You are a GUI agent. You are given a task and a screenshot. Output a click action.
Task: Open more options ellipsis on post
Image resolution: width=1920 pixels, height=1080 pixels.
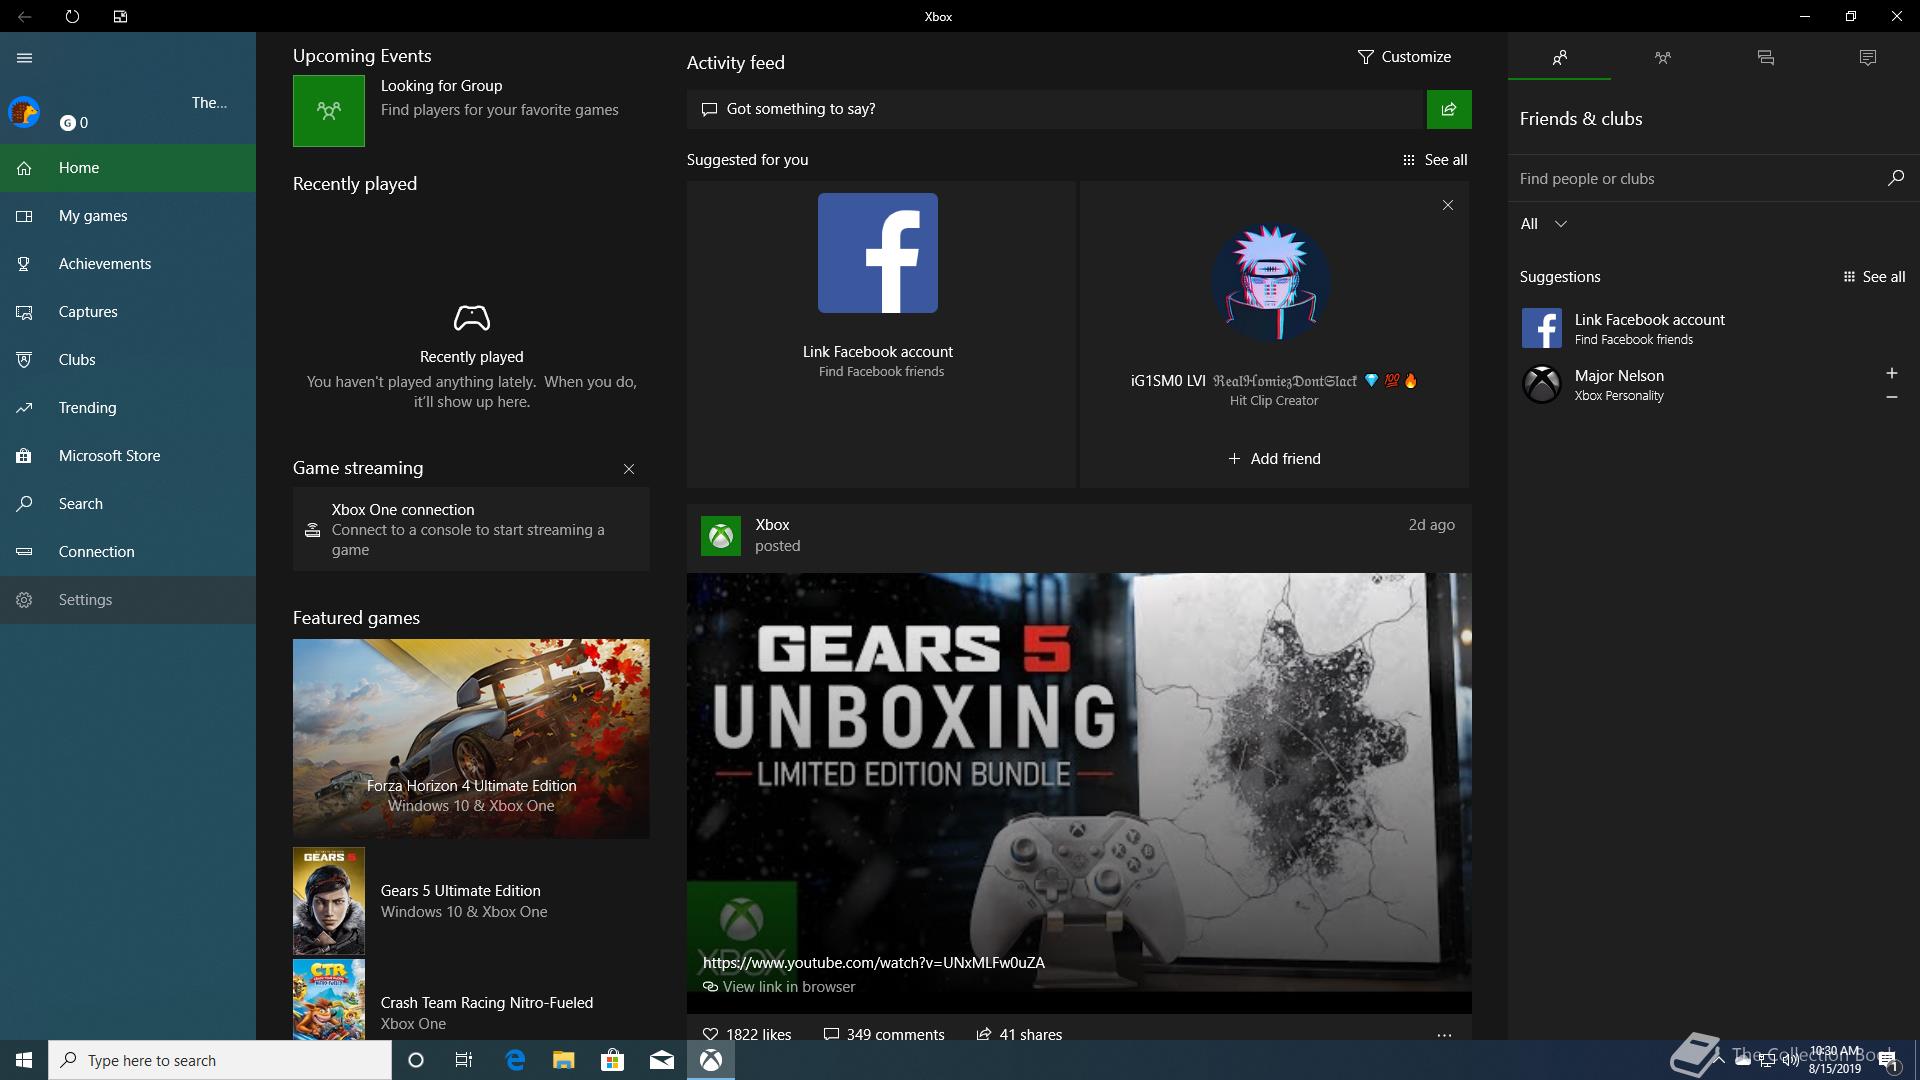click(x=1444, y=1035)
